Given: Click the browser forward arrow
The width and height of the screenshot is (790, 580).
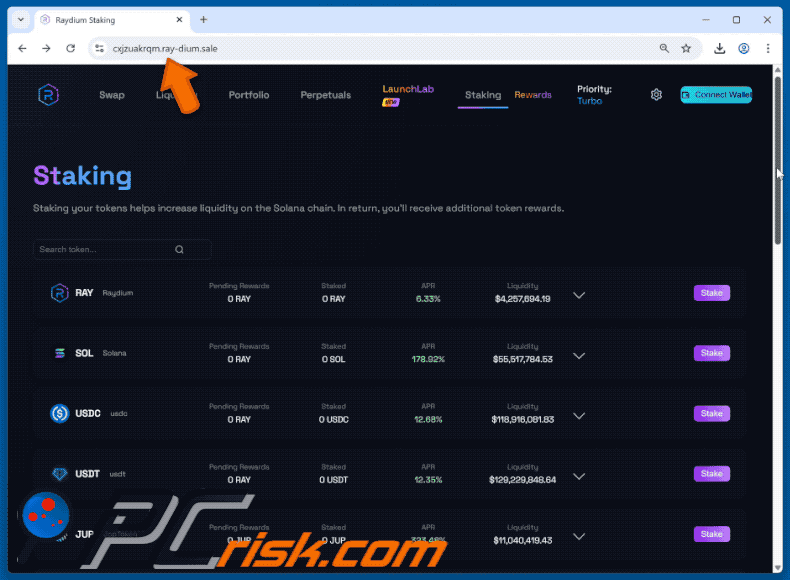Looking at the screenshot, I should coord(46,48).
